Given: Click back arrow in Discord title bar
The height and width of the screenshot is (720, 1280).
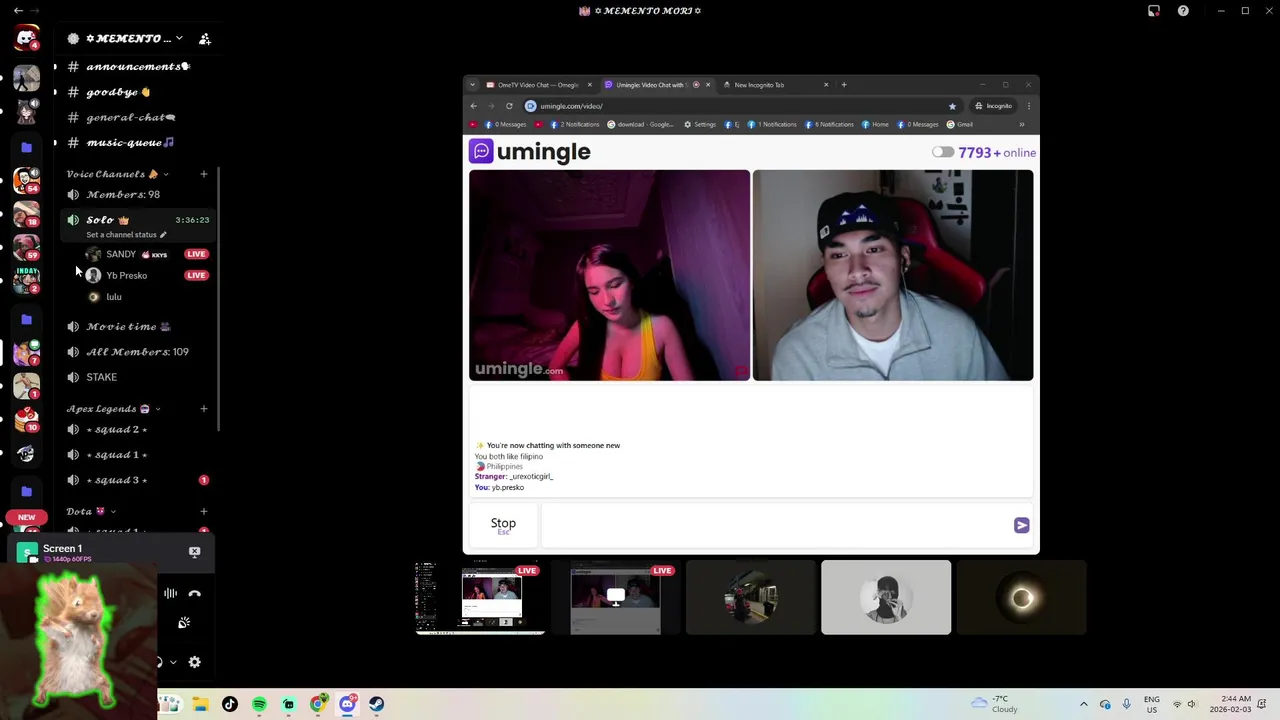Looking at the screenshot, I should coord(18,11).
